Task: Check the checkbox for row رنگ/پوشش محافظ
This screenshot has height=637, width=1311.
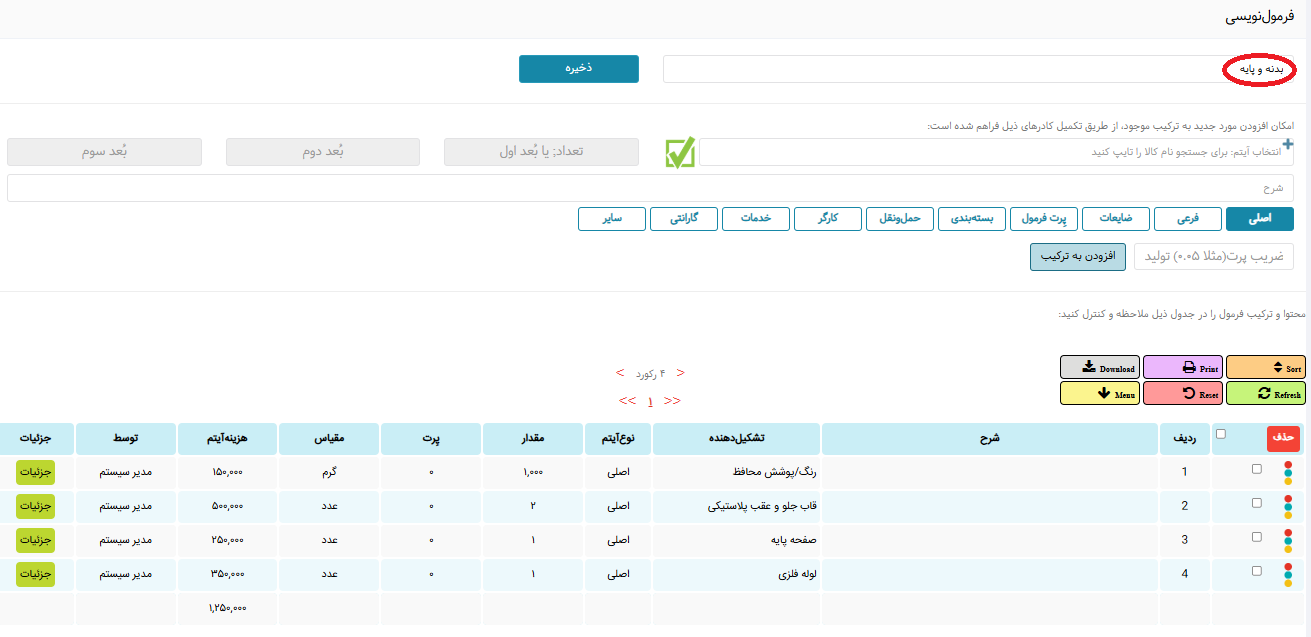Action: coord(1257,469)
